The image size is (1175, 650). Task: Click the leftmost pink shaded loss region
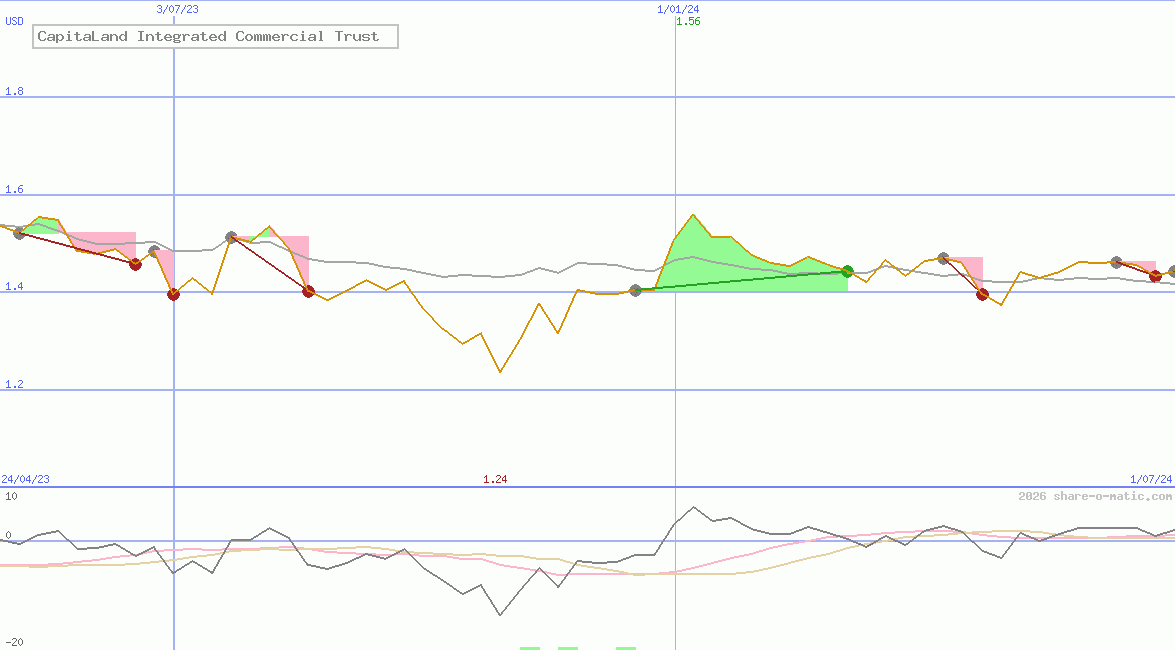point(100,243)
